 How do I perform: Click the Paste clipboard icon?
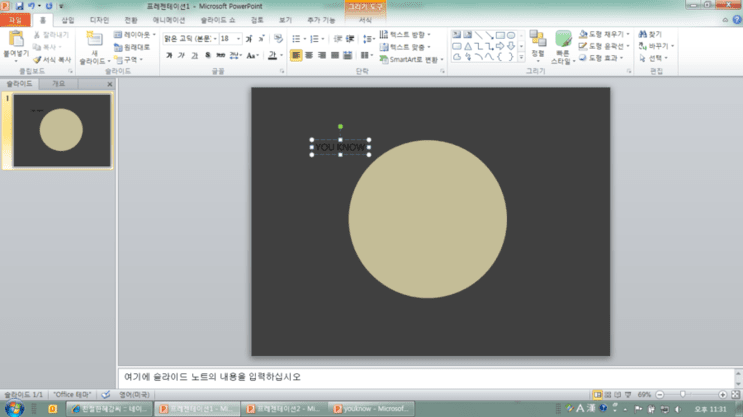pyautogui.click(x=16, y=39)
